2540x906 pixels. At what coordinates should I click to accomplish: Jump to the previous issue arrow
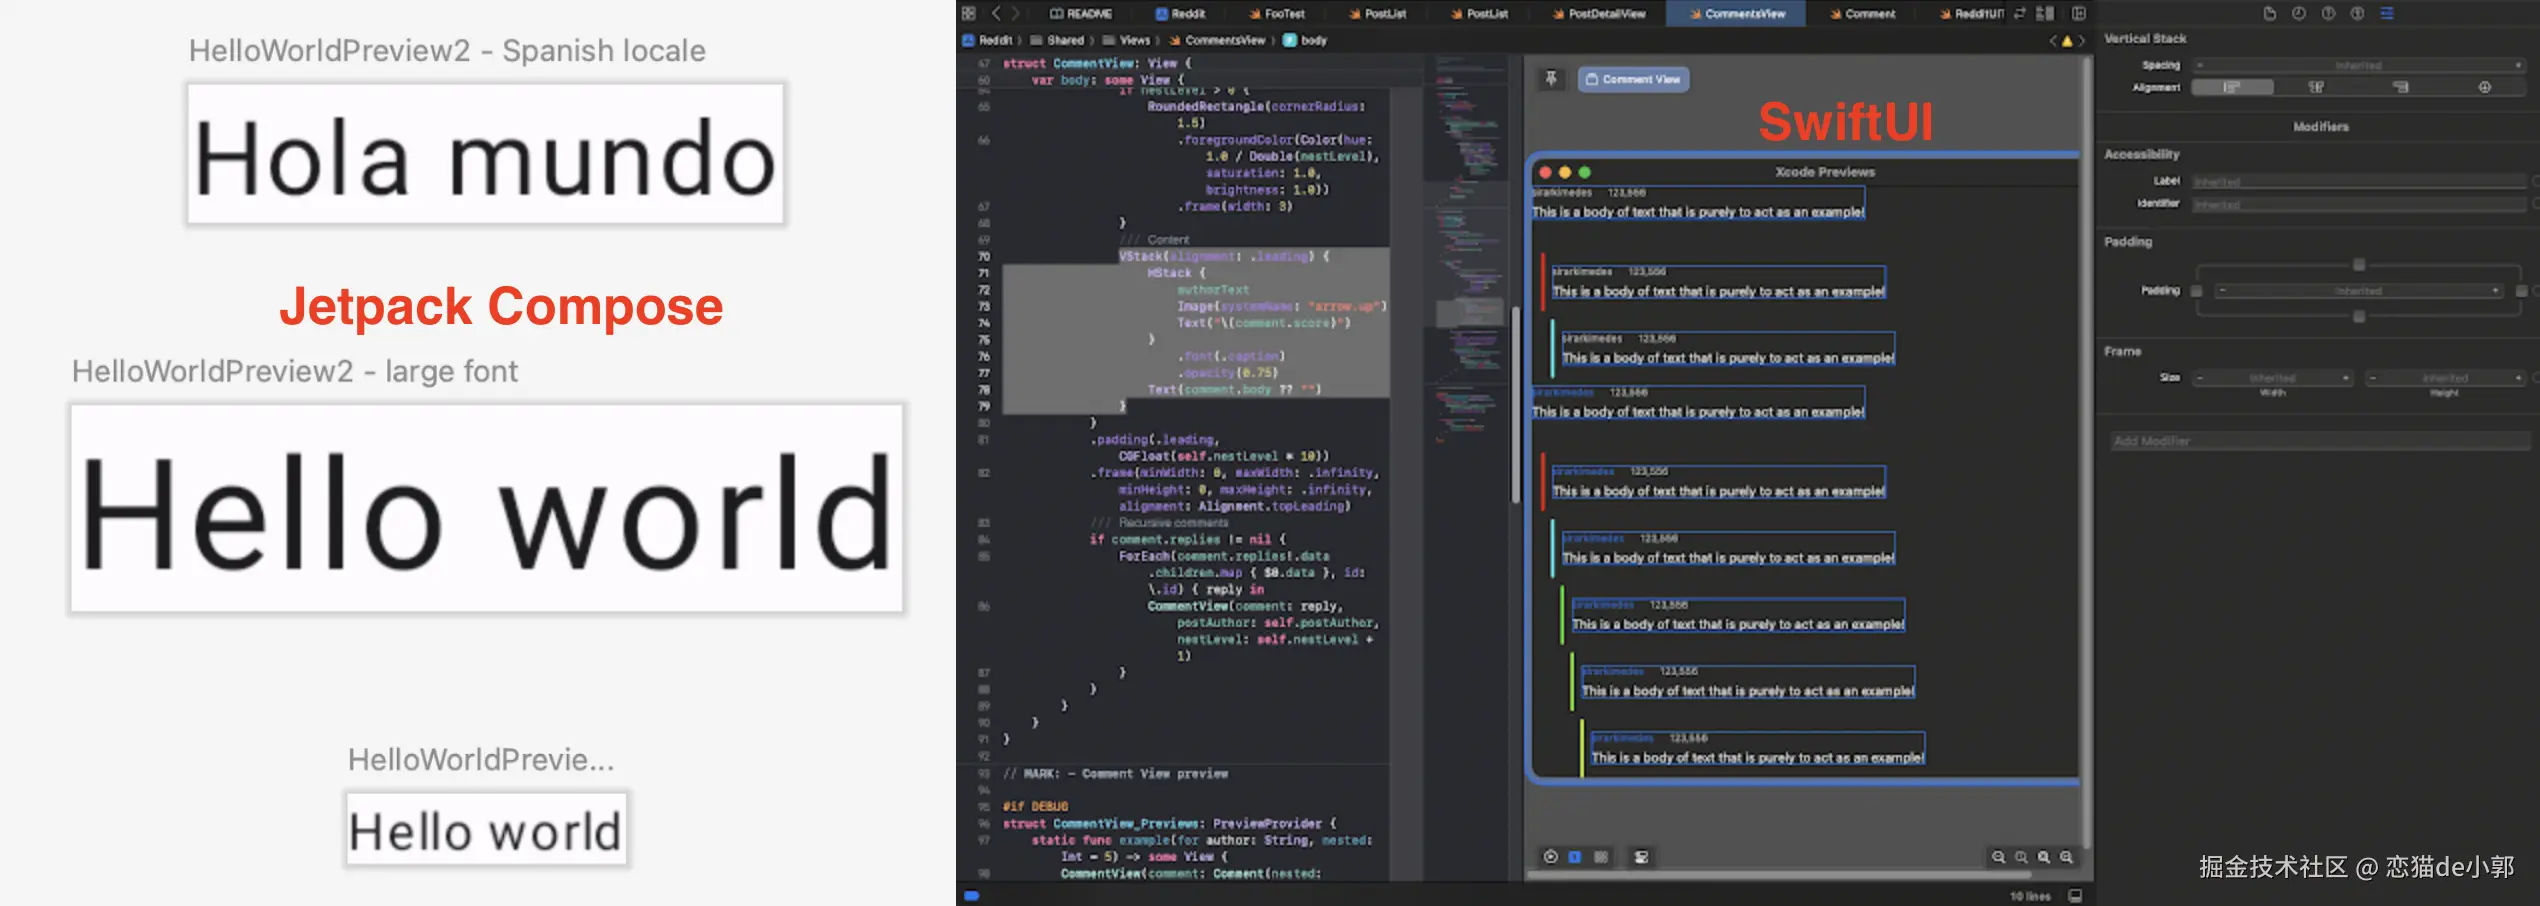coord(2053,41)
